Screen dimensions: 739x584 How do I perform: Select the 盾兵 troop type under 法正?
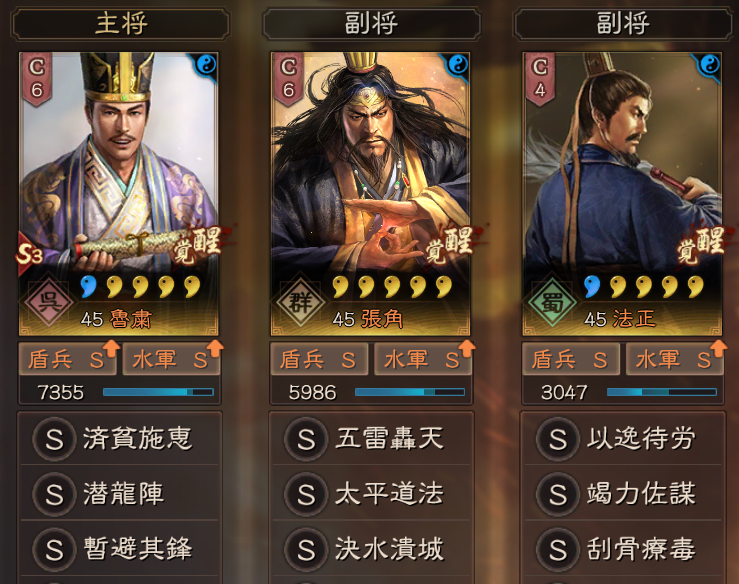coord(571,360)
